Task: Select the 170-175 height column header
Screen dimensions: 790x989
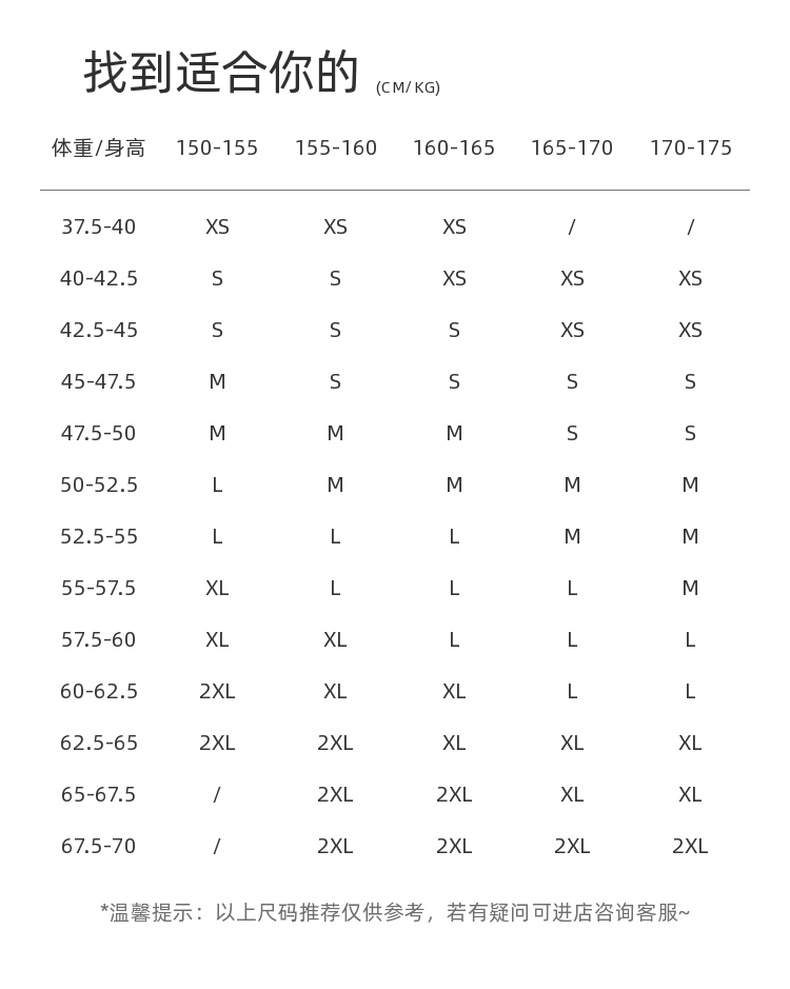Action: coord(690,149)
